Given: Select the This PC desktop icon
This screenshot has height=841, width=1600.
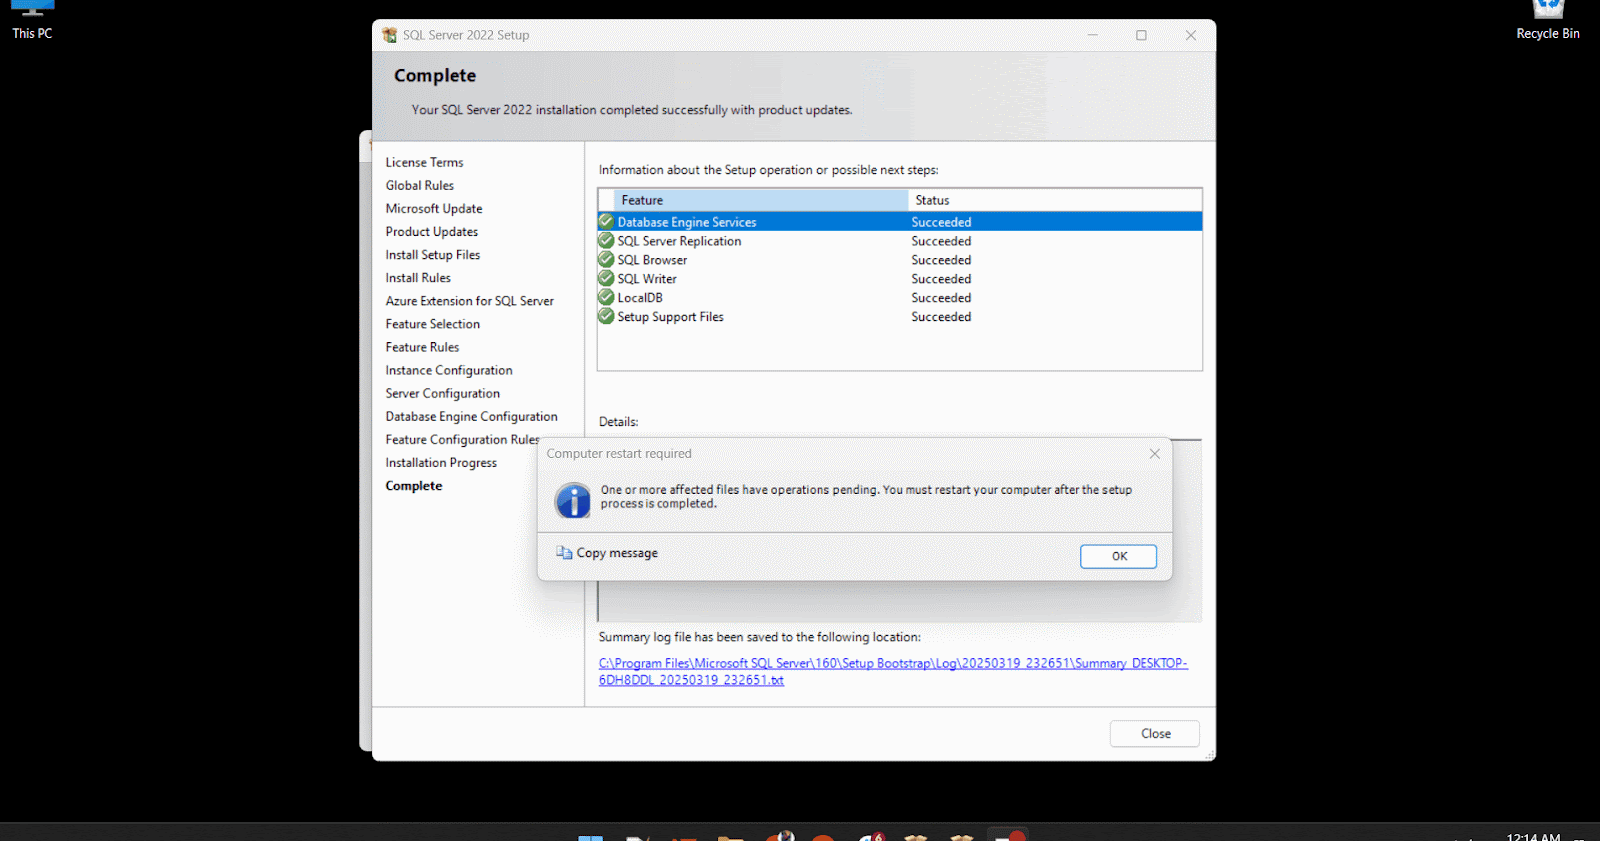Looking at the screenshot, I should click(x=32, y=20).
